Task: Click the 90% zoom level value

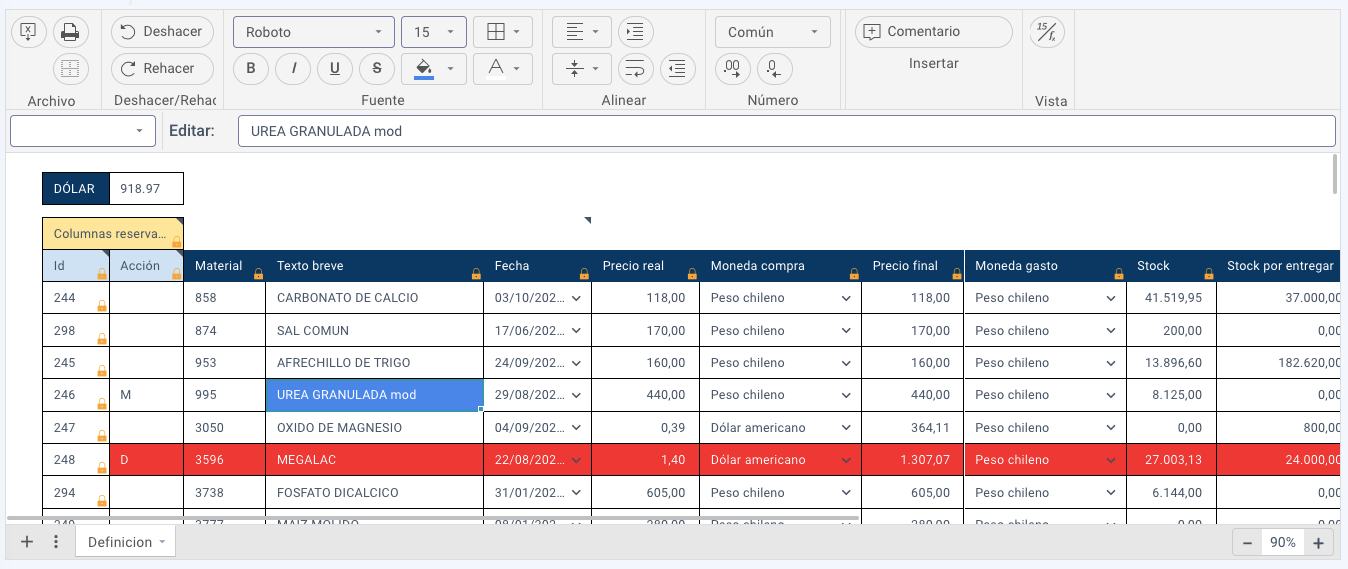Action: coord(1283,543)
